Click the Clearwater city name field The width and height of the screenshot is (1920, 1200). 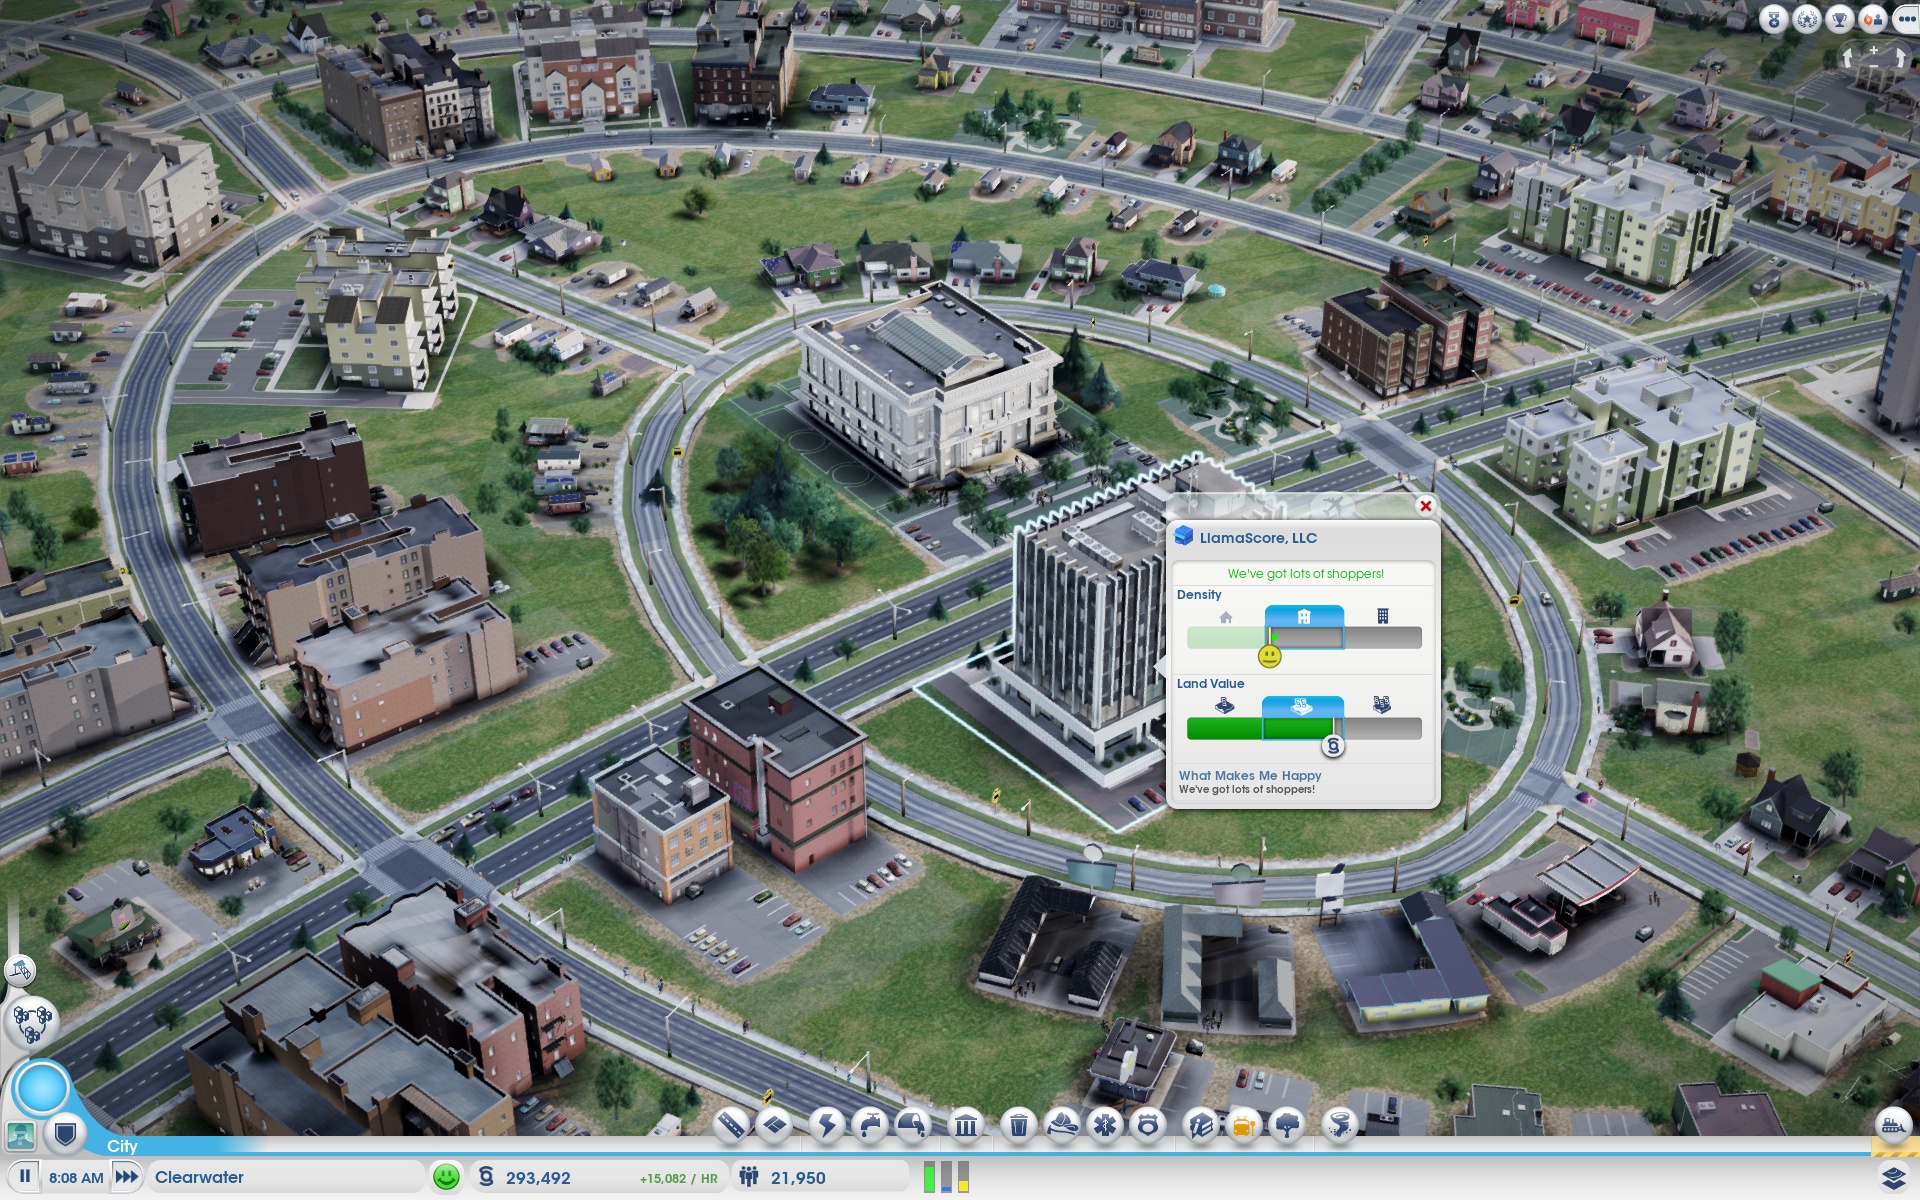tap(285, 1177)
